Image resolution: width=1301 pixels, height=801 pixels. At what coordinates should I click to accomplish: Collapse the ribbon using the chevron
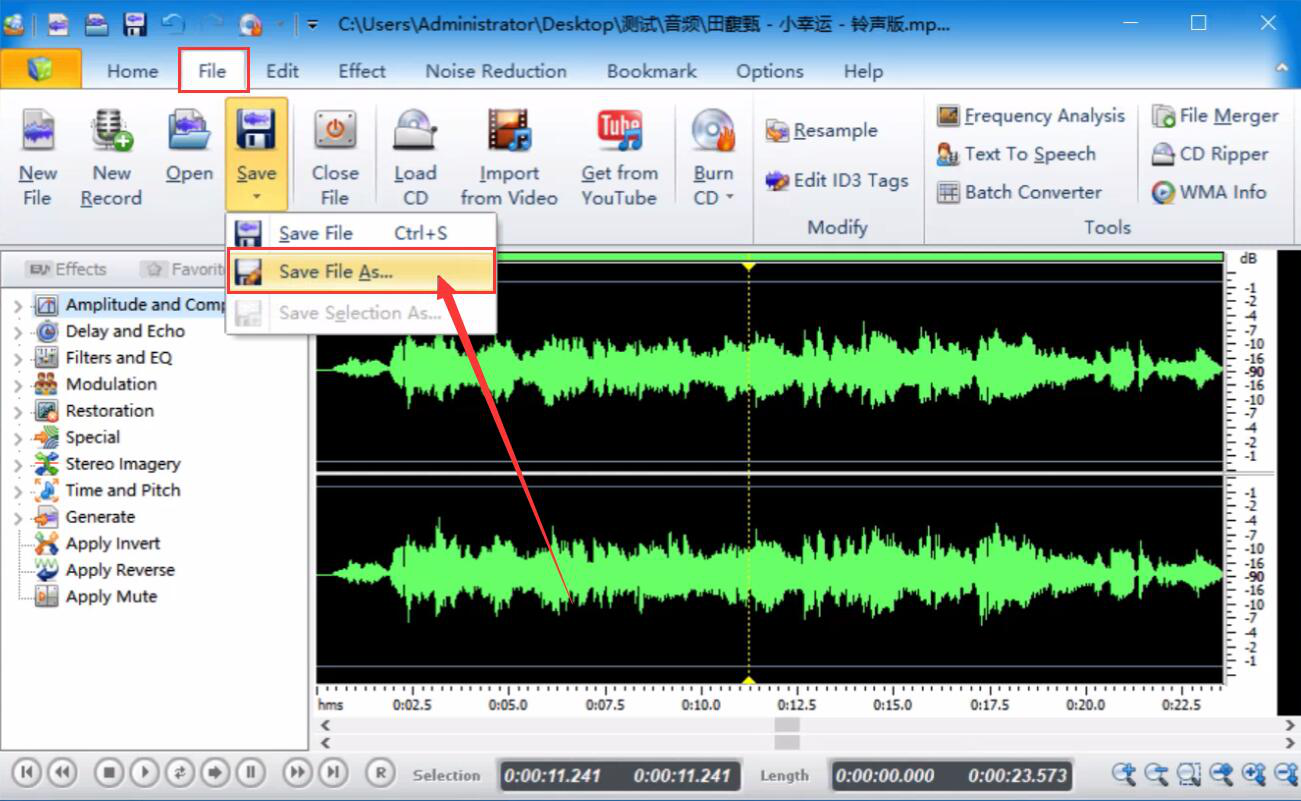[x=1282, y=68]
